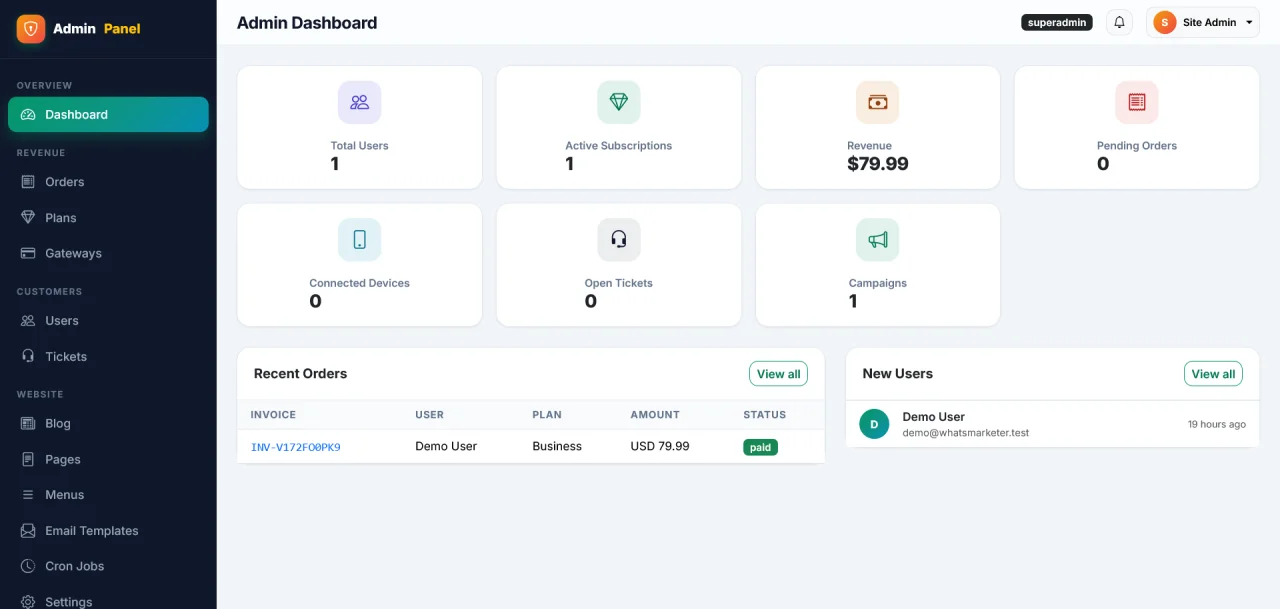Viewport: 1280px width, 609px height.
Task: Open Menus in the sidebar
Action: [108, 495]
